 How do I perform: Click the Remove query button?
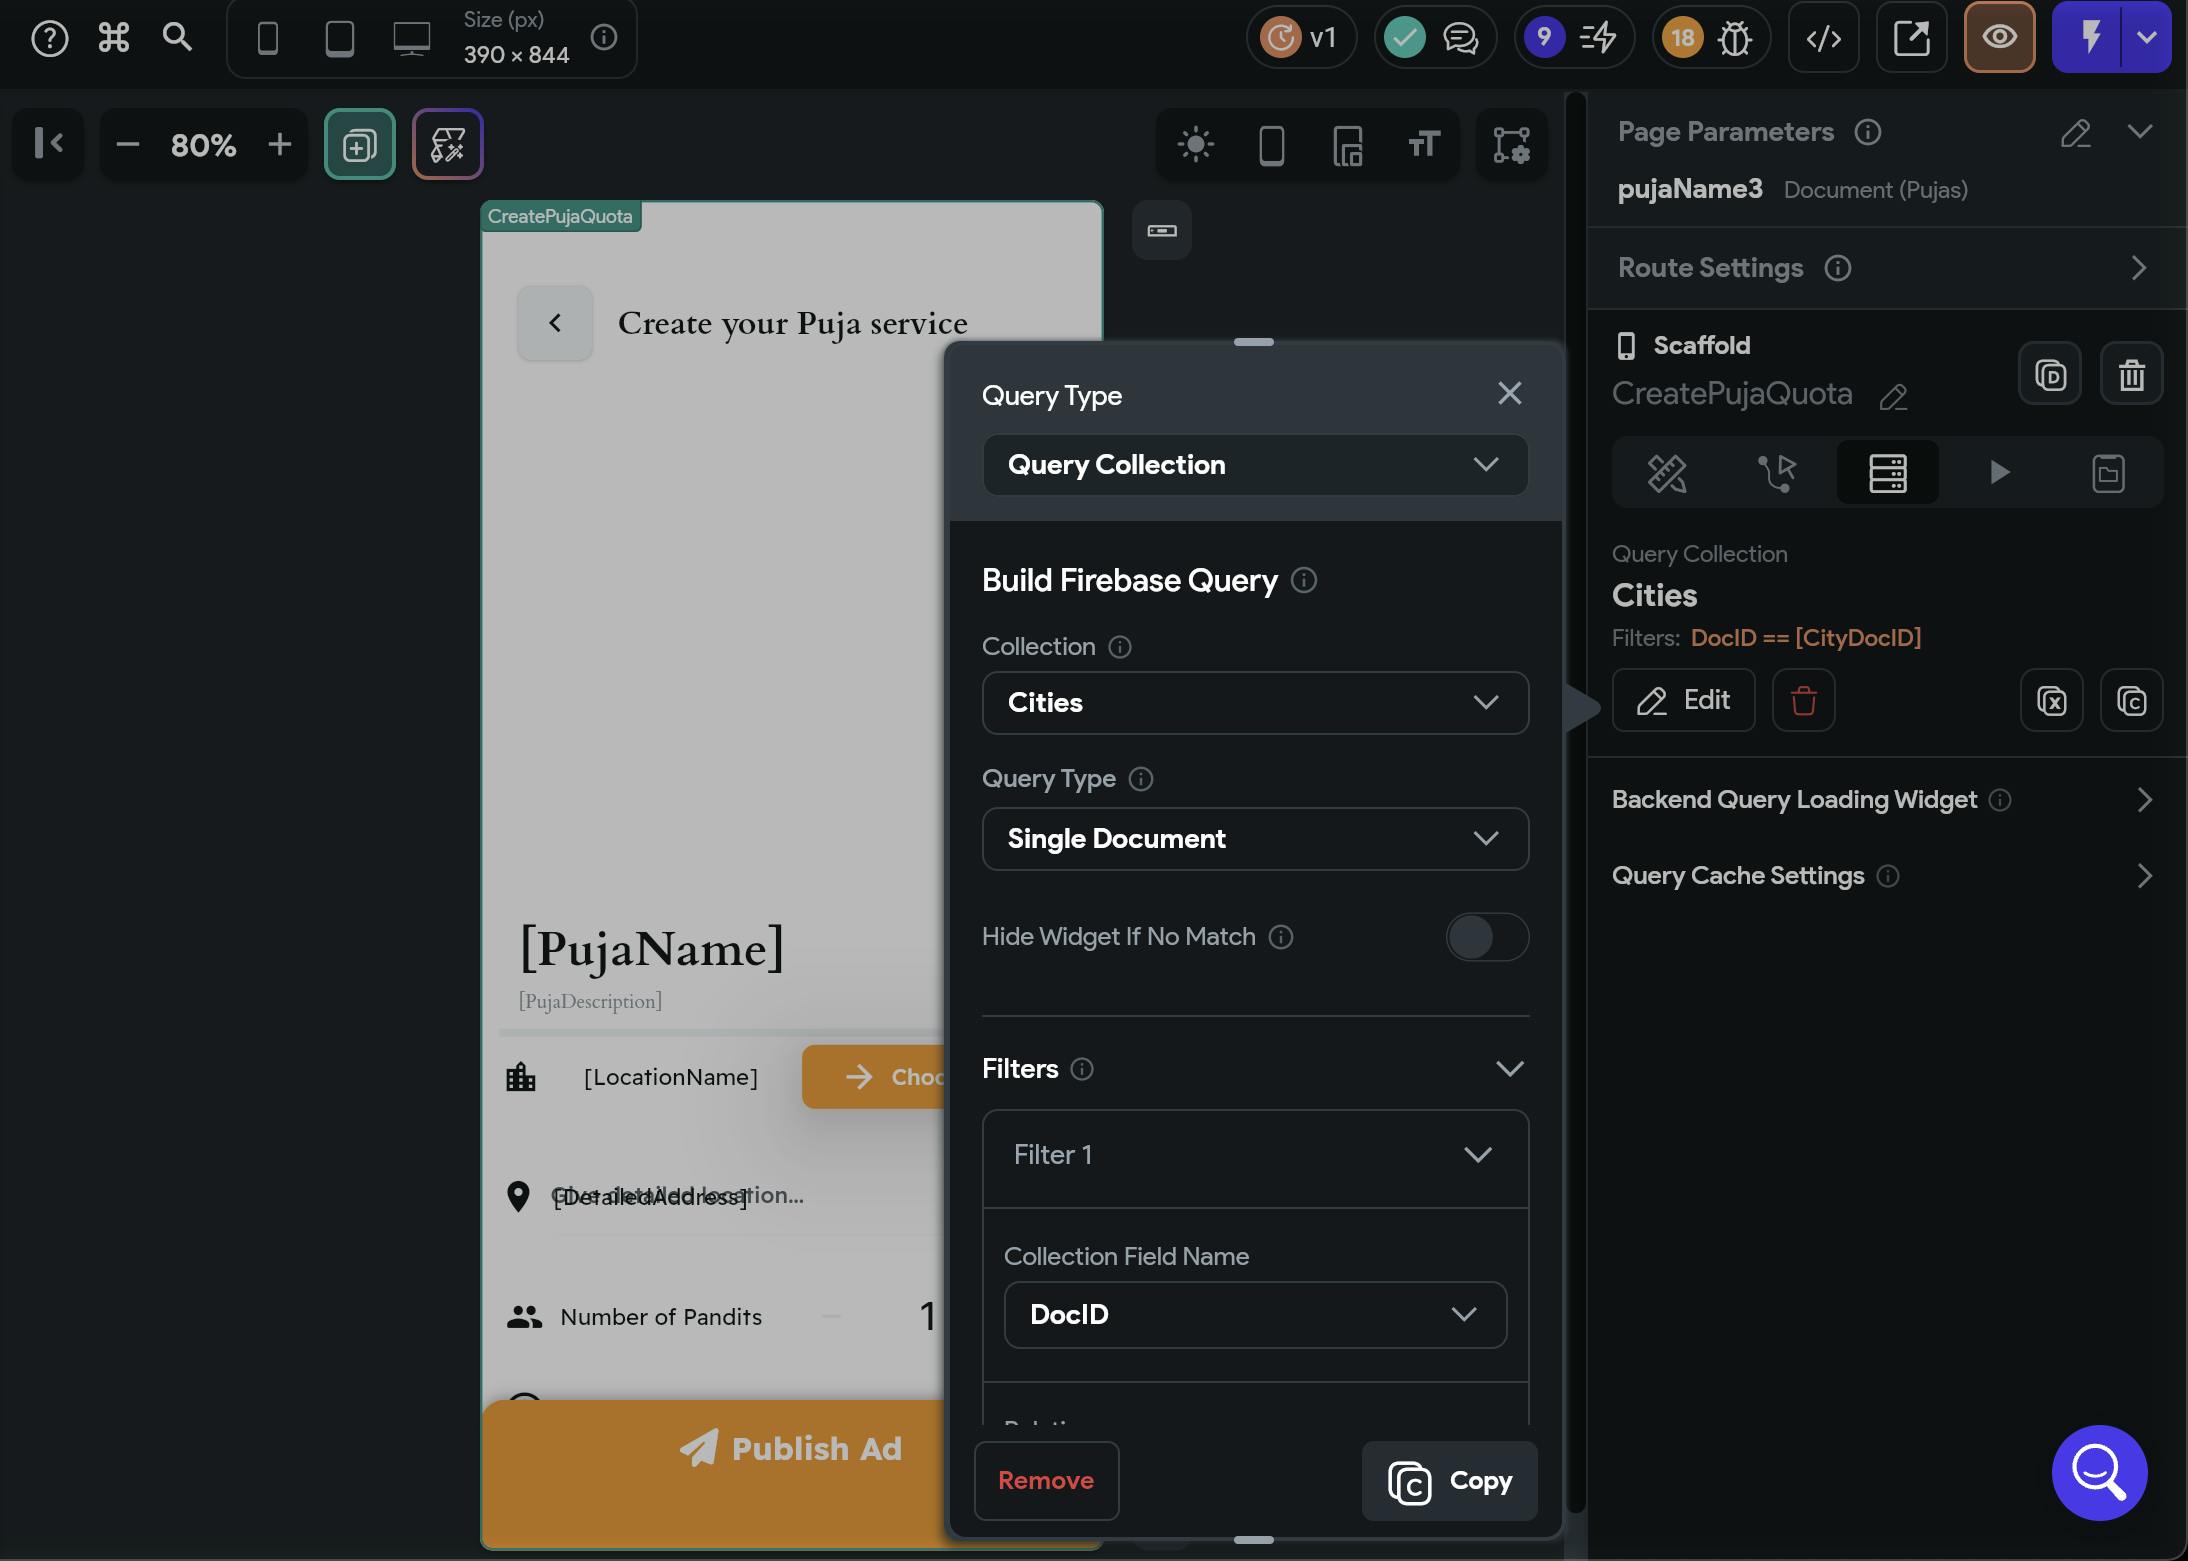click(x=1046, y=1480)
